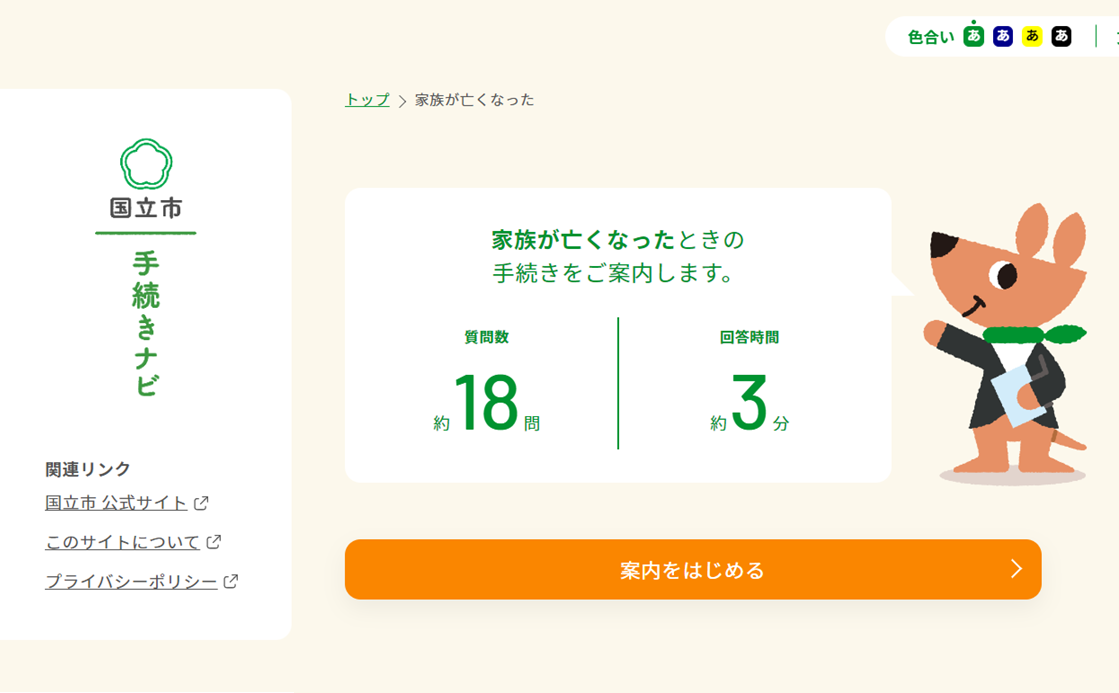Click the 家族が亡くなった breadcrumb text

tap(475, 100)
